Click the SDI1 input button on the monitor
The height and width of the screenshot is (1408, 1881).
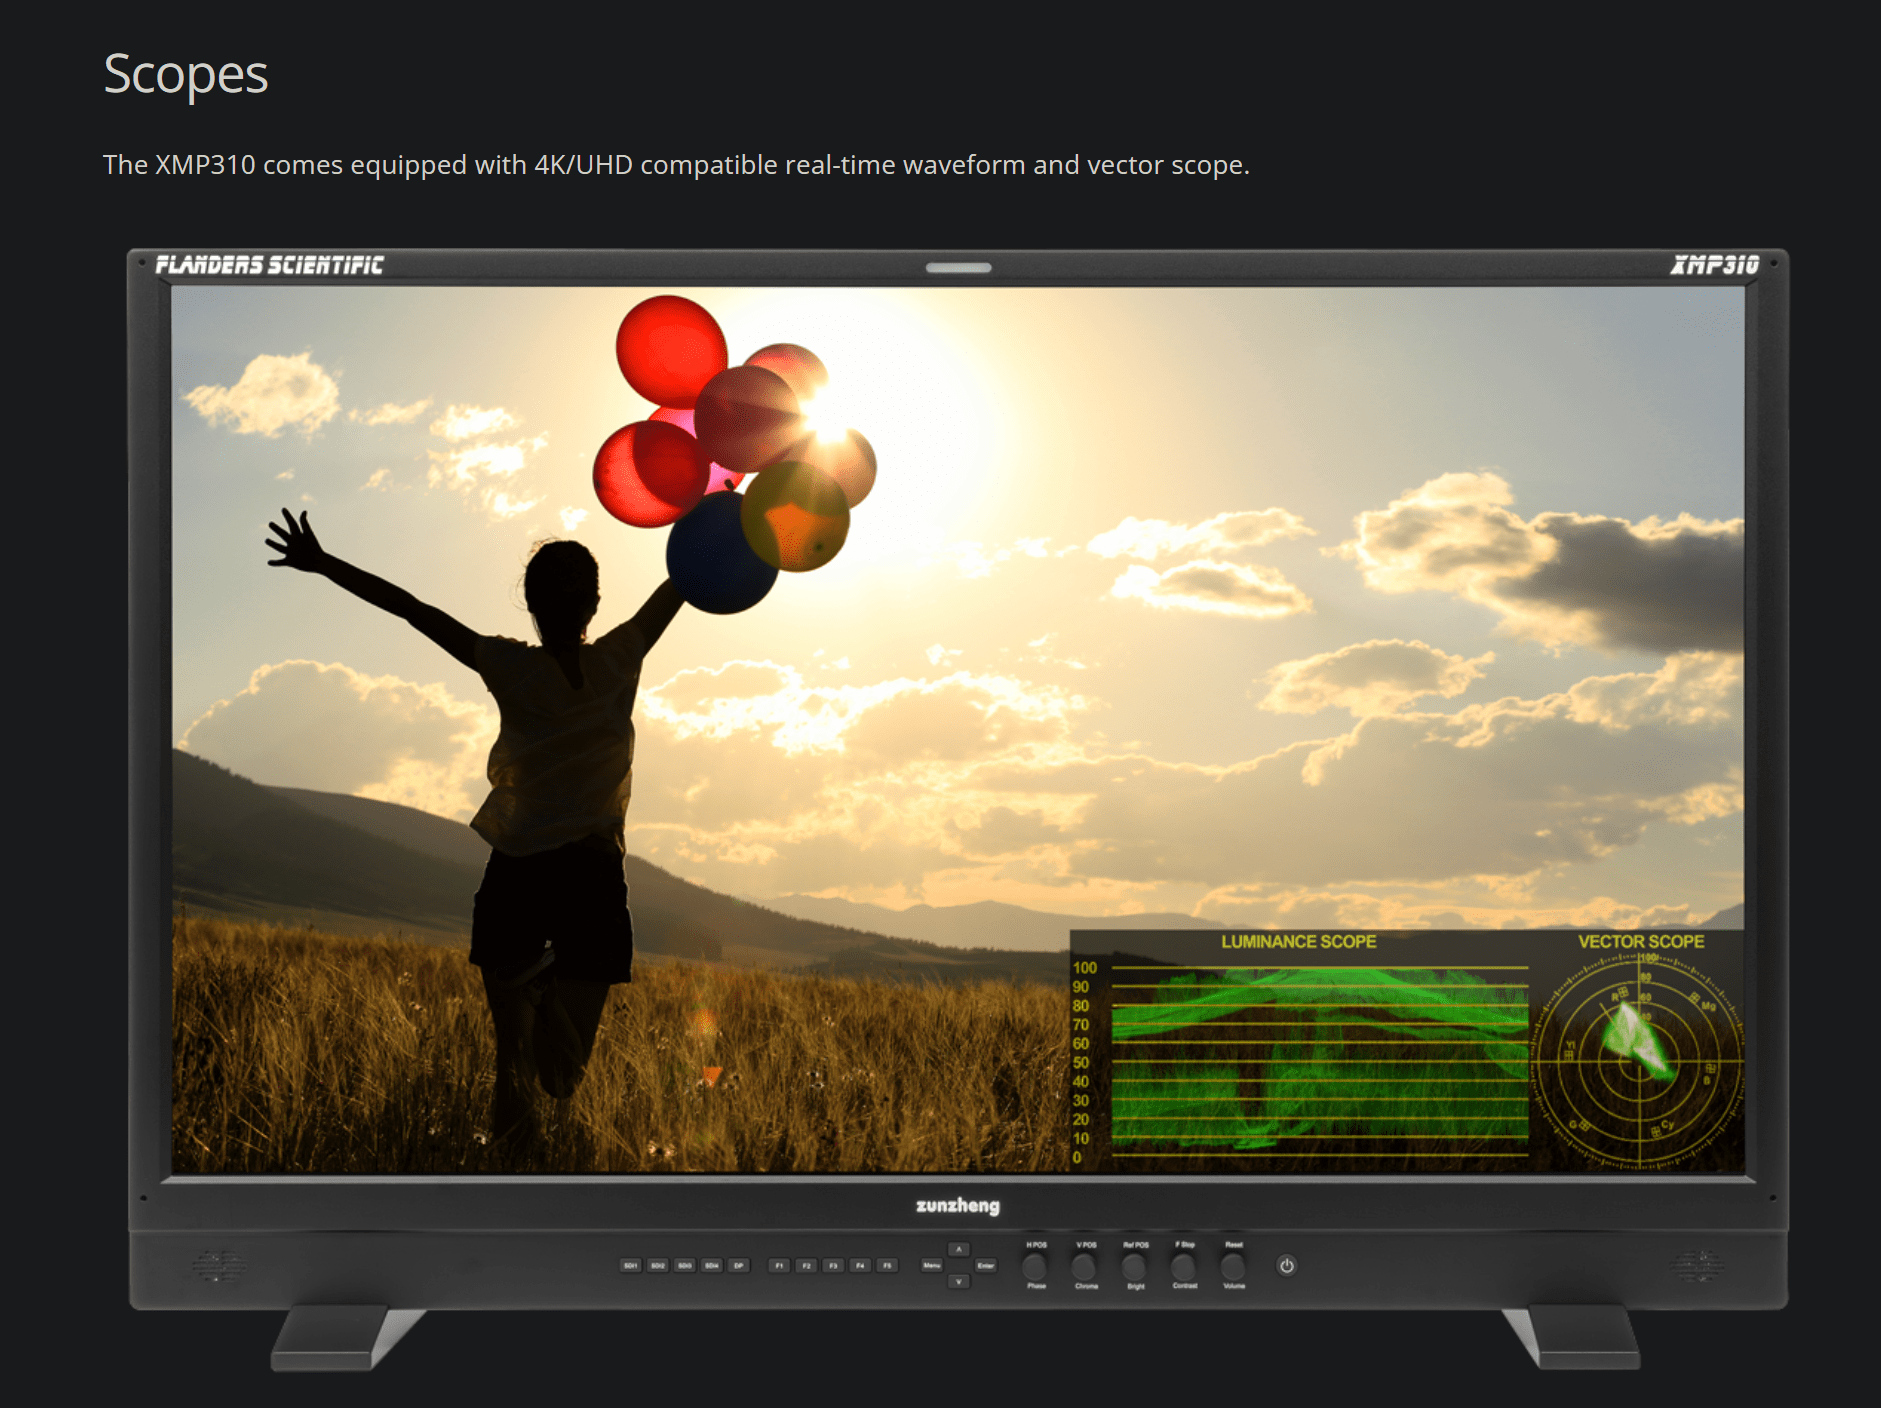(631, 1266)
